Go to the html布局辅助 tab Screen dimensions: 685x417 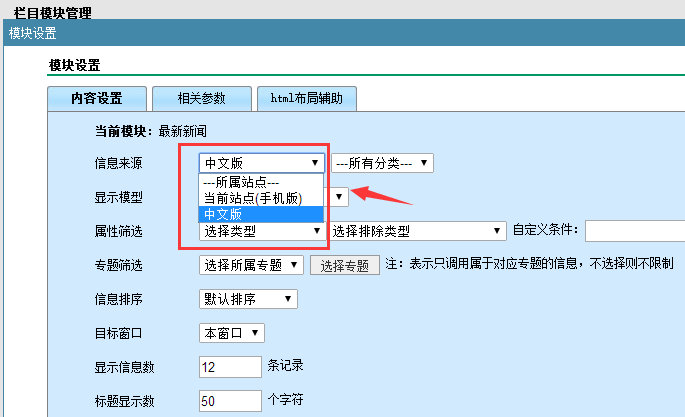(306, 98)
